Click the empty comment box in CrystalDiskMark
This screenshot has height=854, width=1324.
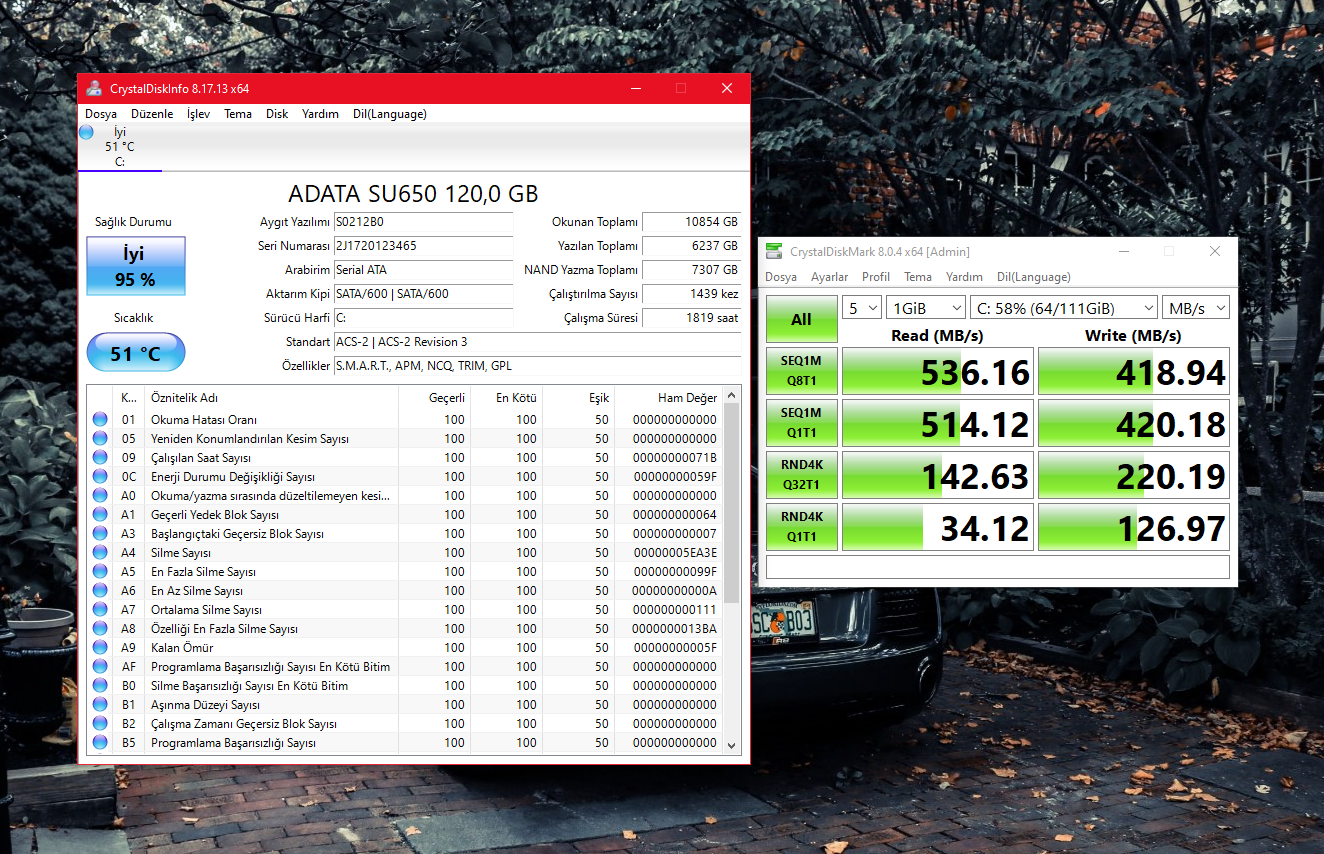[998, 567]
